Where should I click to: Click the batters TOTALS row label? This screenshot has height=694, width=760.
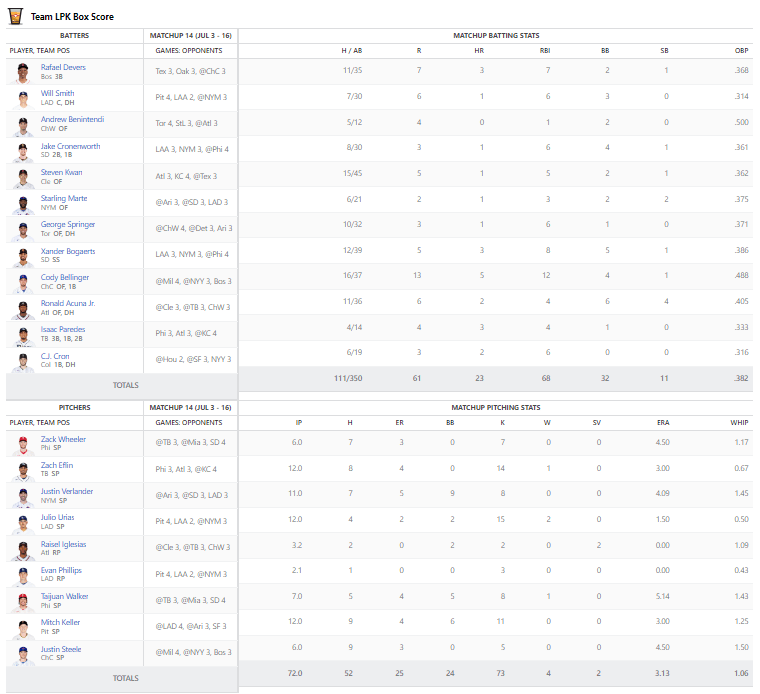click(125, 385)
